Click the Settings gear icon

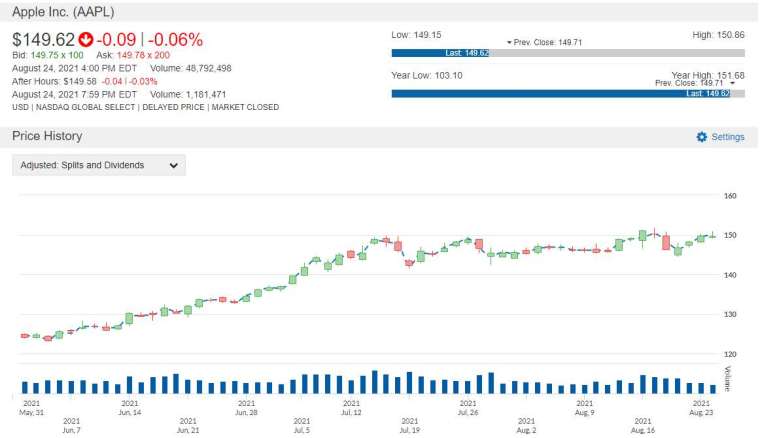coord(701,137)
